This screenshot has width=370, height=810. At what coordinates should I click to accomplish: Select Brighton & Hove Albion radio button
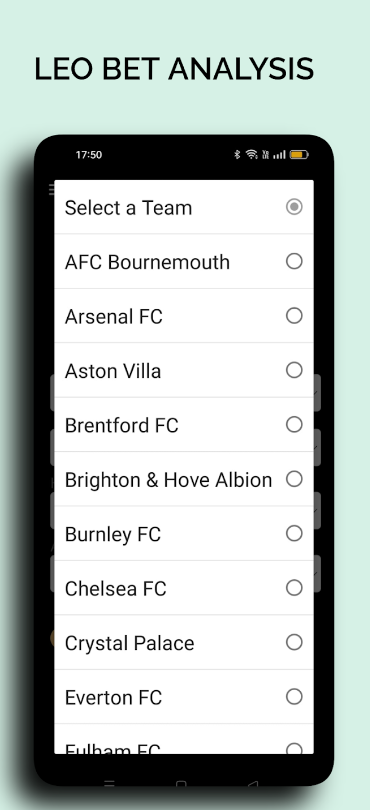pyautogui.click(x=294, y=479)
